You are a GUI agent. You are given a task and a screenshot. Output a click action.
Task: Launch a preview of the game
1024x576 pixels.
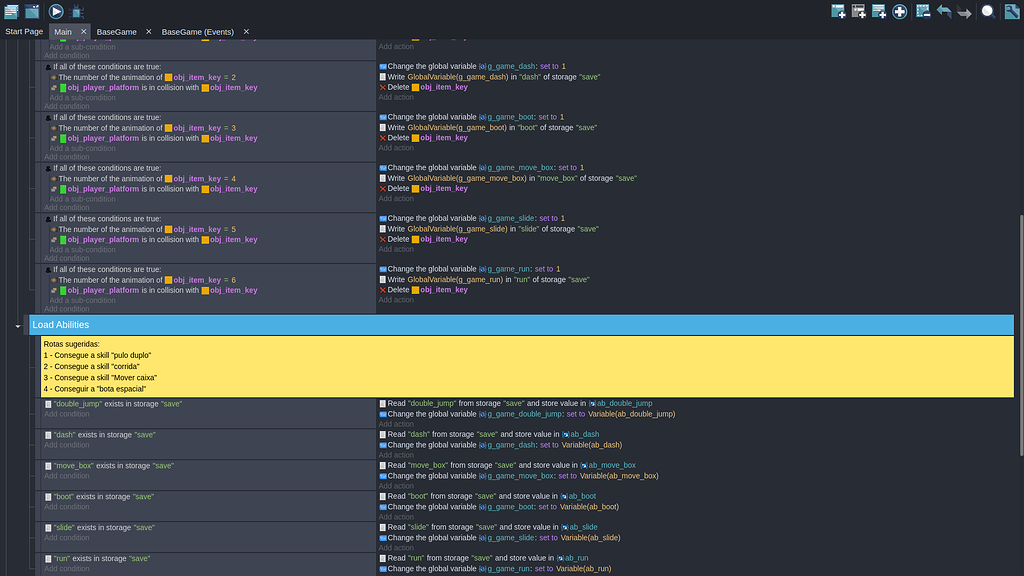pyautogui.click(x=56, y=11)
